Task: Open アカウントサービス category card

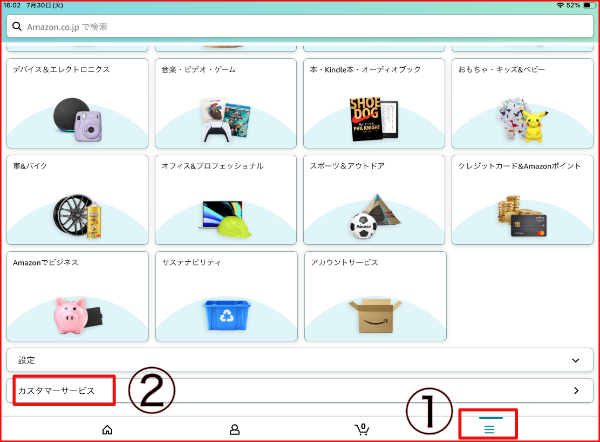Action: (x=375, y=296)
